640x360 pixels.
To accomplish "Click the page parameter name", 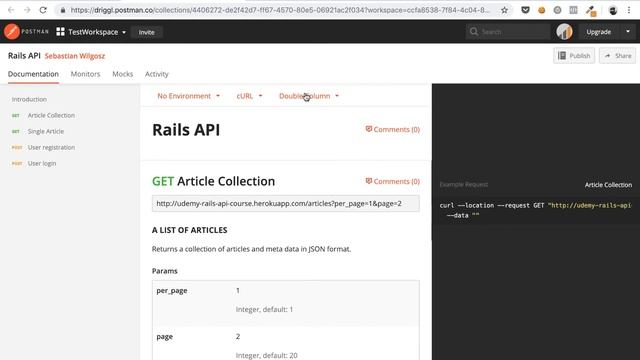I will (164, 337).
